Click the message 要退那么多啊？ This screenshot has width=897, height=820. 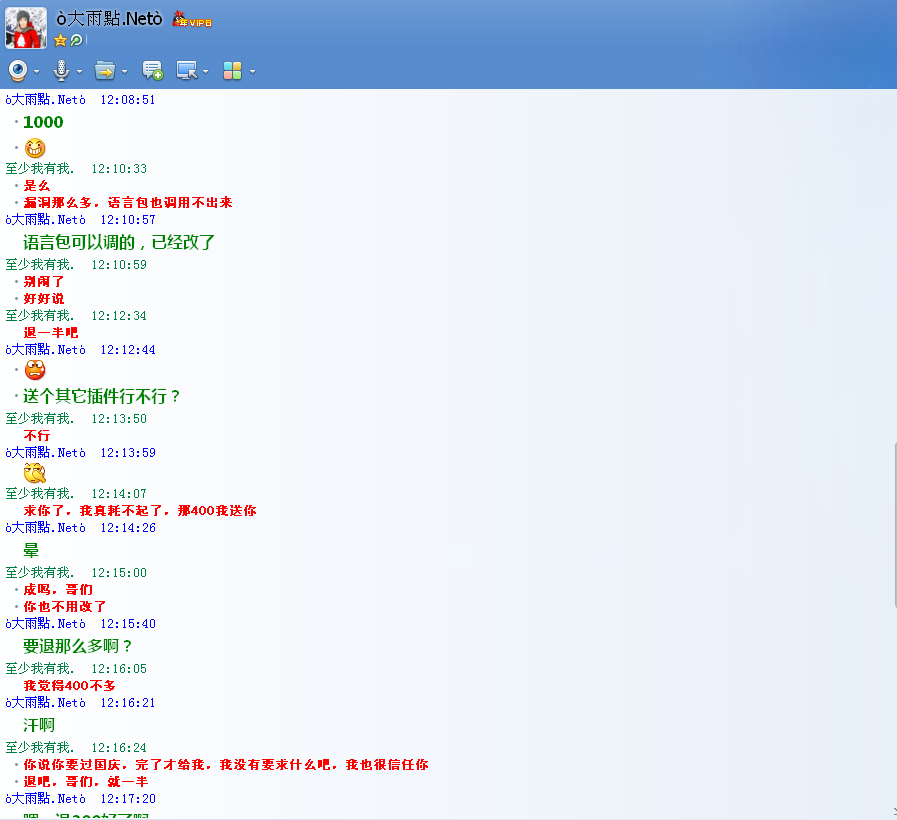[78, 646]
